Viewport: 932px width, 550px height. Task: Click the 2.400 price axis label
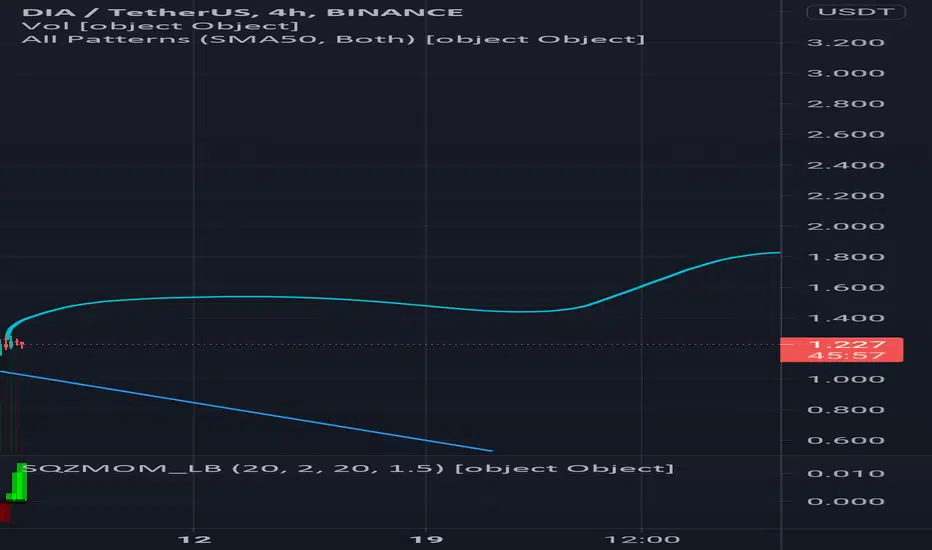[846, 165]
